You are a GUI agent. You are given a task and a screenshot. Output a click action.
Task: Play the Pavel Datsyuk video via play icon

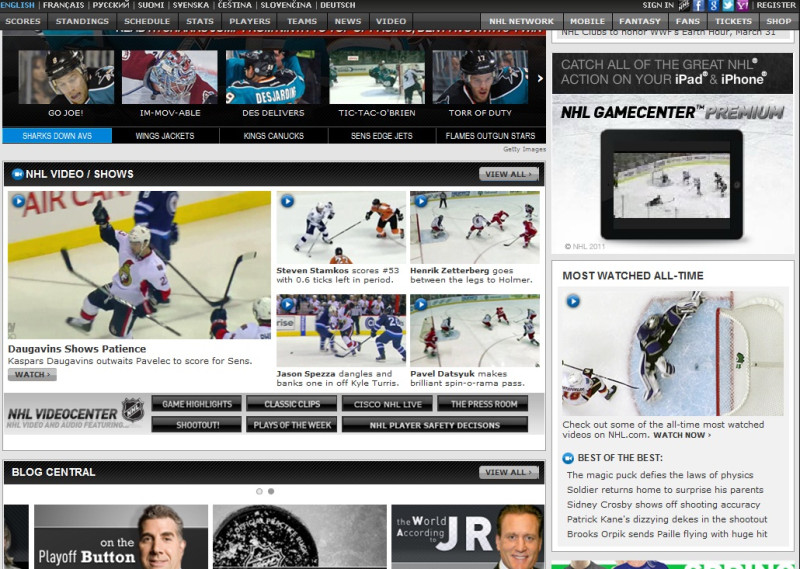(x=421, y=305)
